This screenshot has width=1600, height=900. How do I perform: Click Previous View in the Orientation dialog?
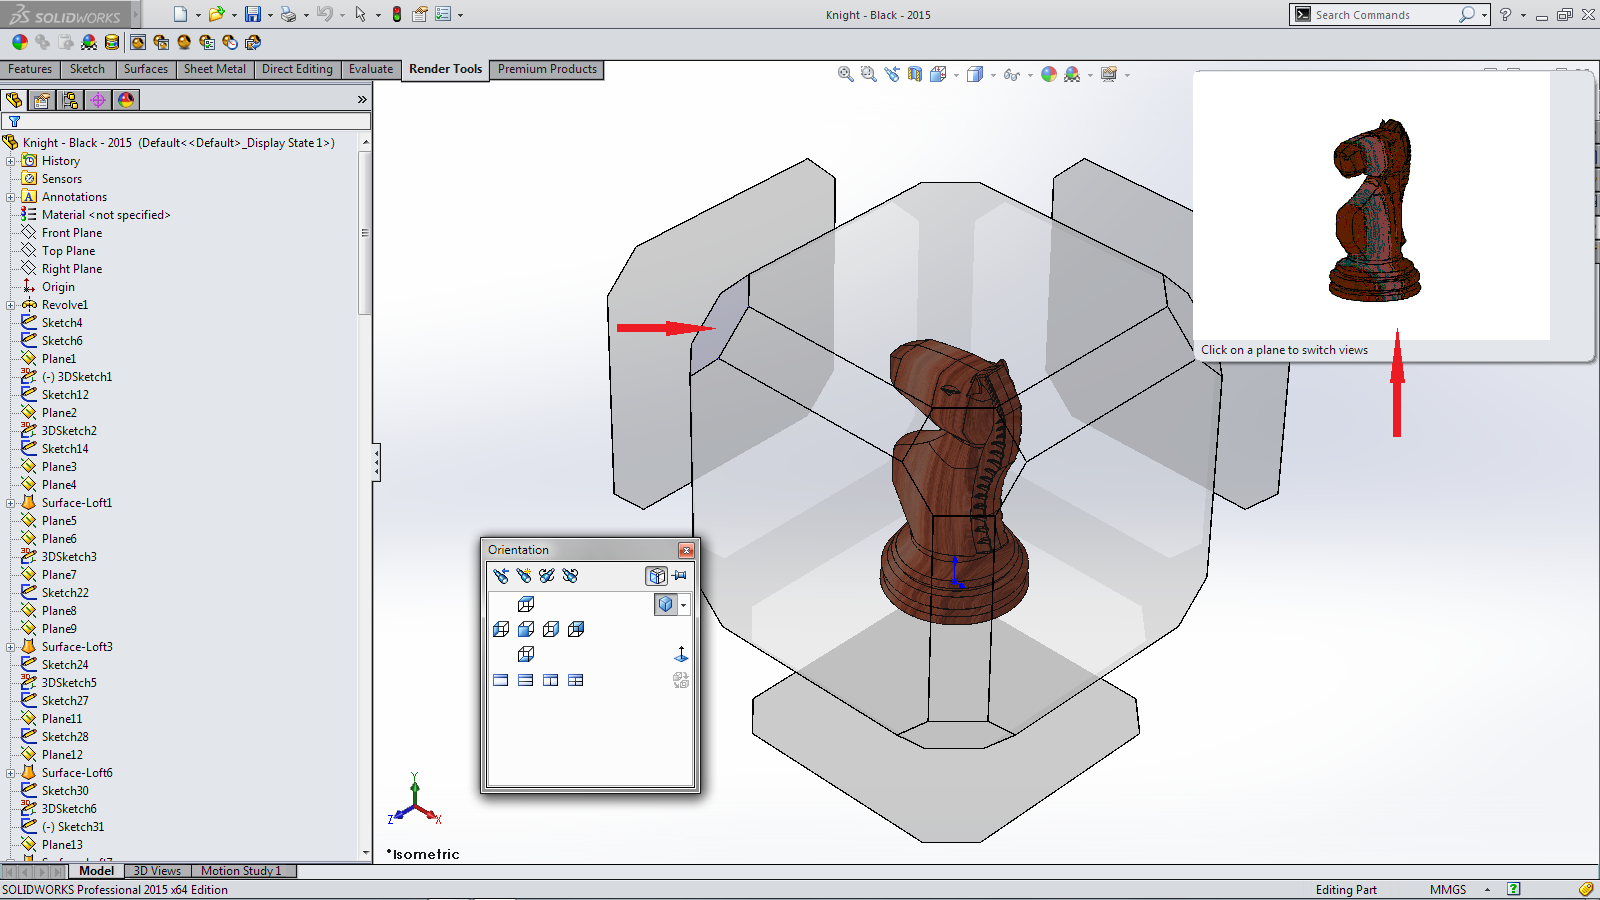(501, 576)
